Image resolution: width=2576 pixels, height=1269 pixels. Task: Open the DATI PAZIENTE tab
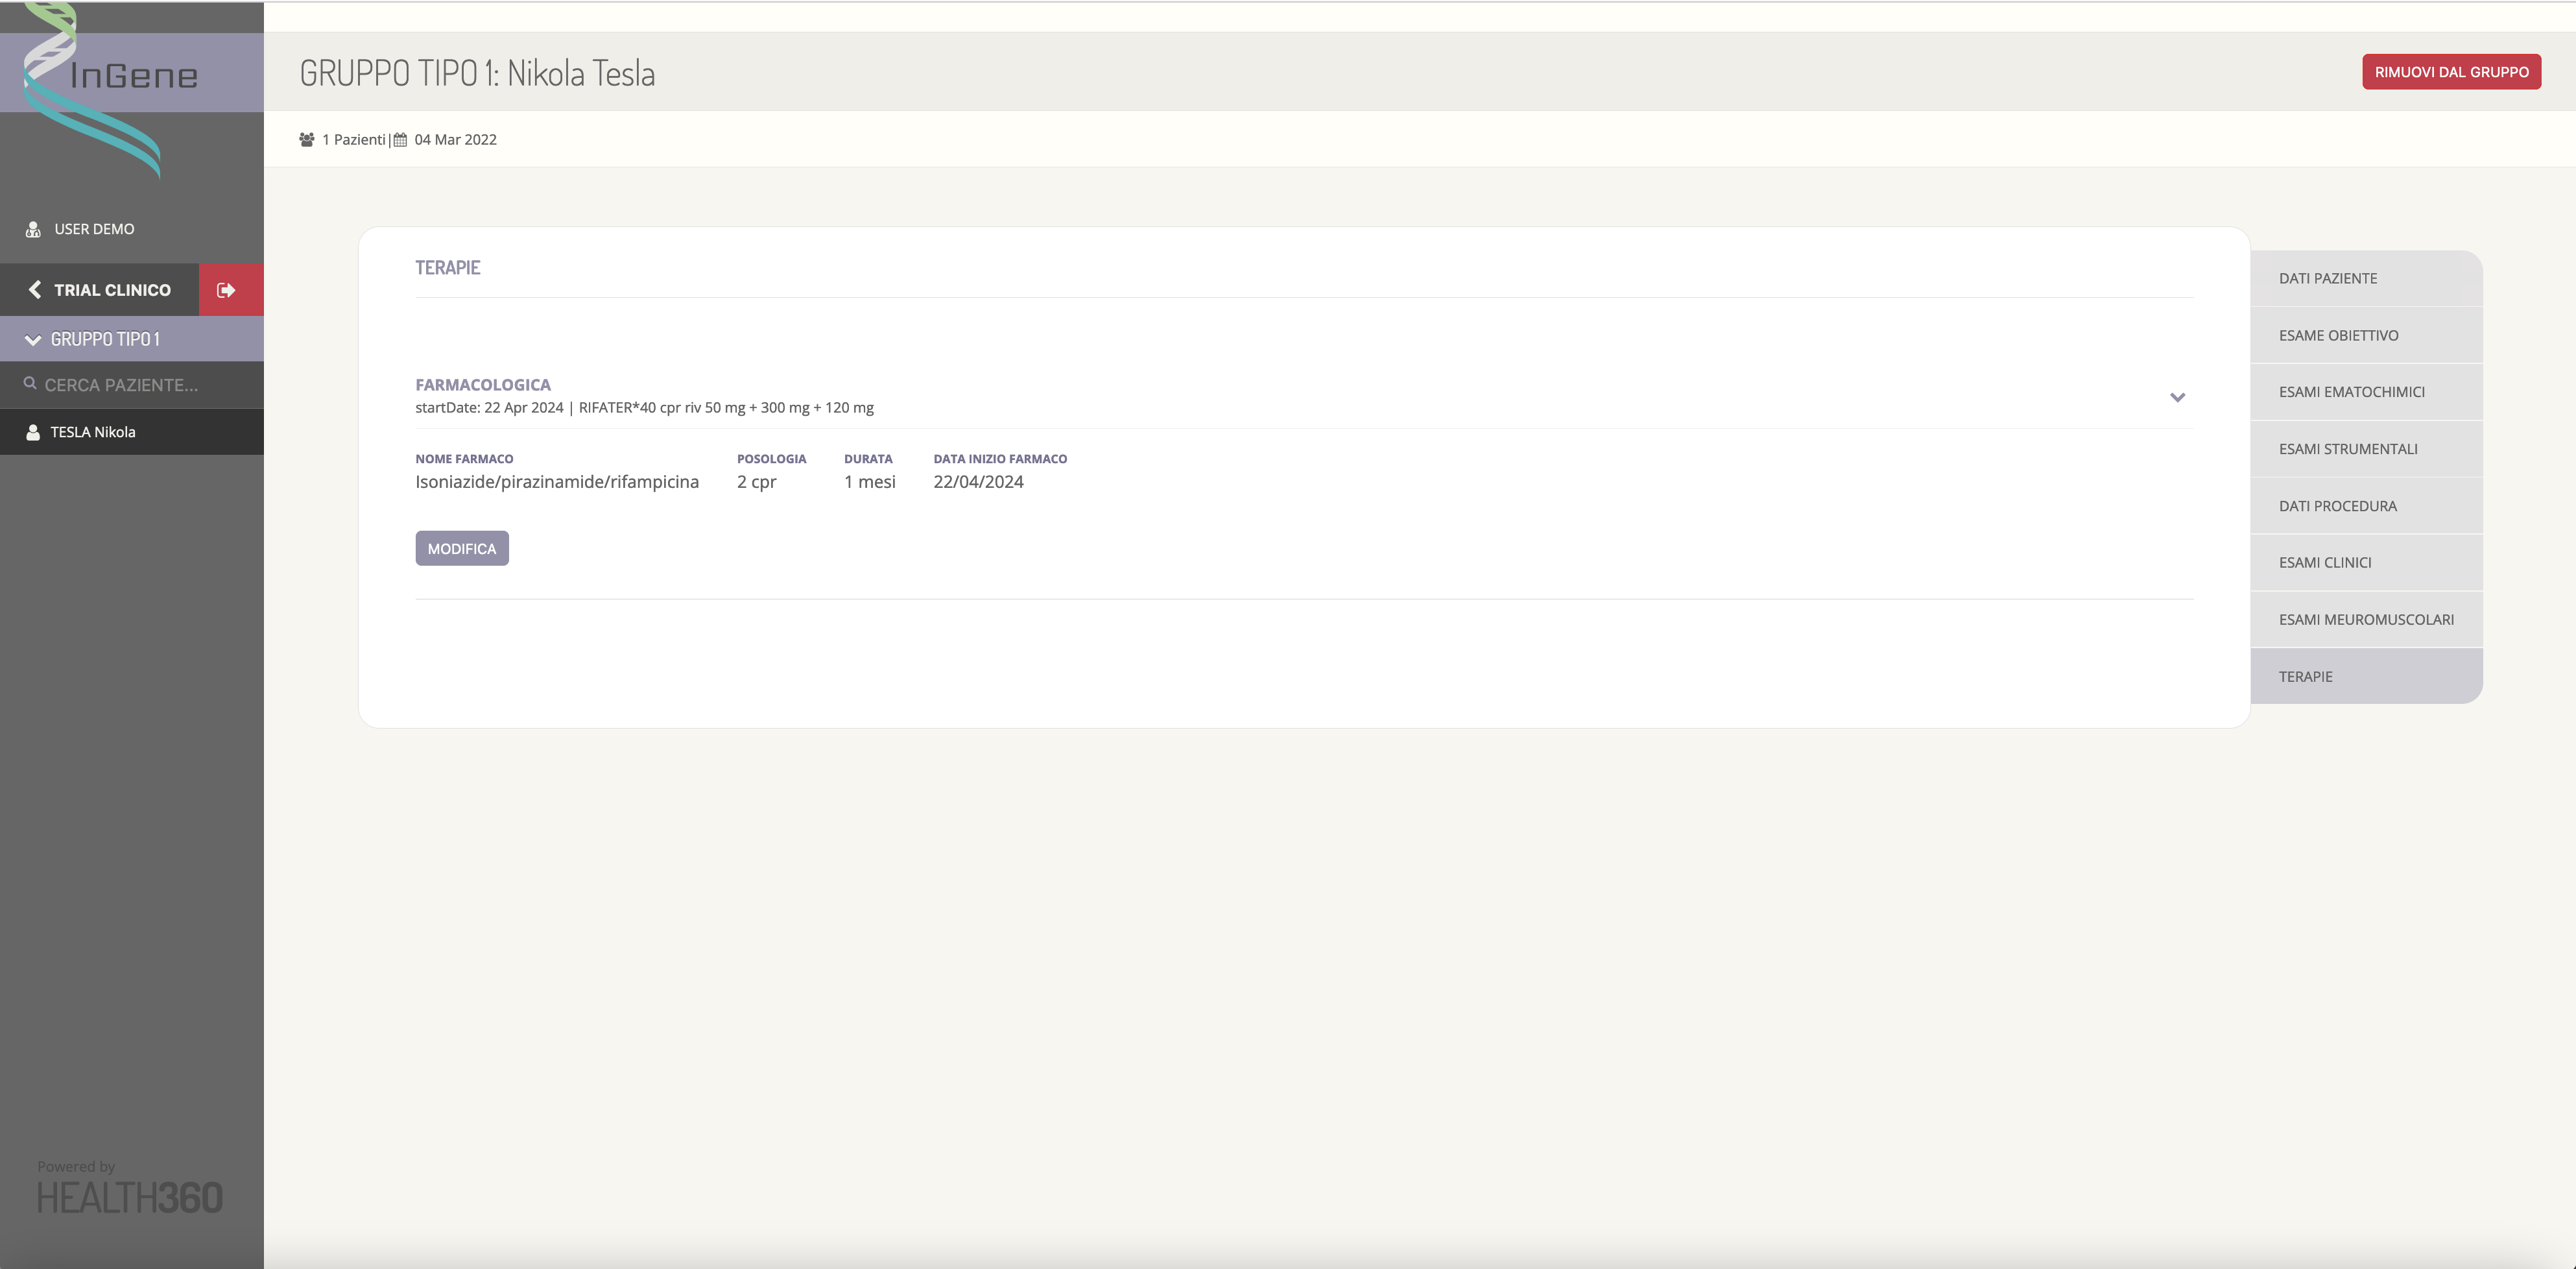pos(2366,278)
